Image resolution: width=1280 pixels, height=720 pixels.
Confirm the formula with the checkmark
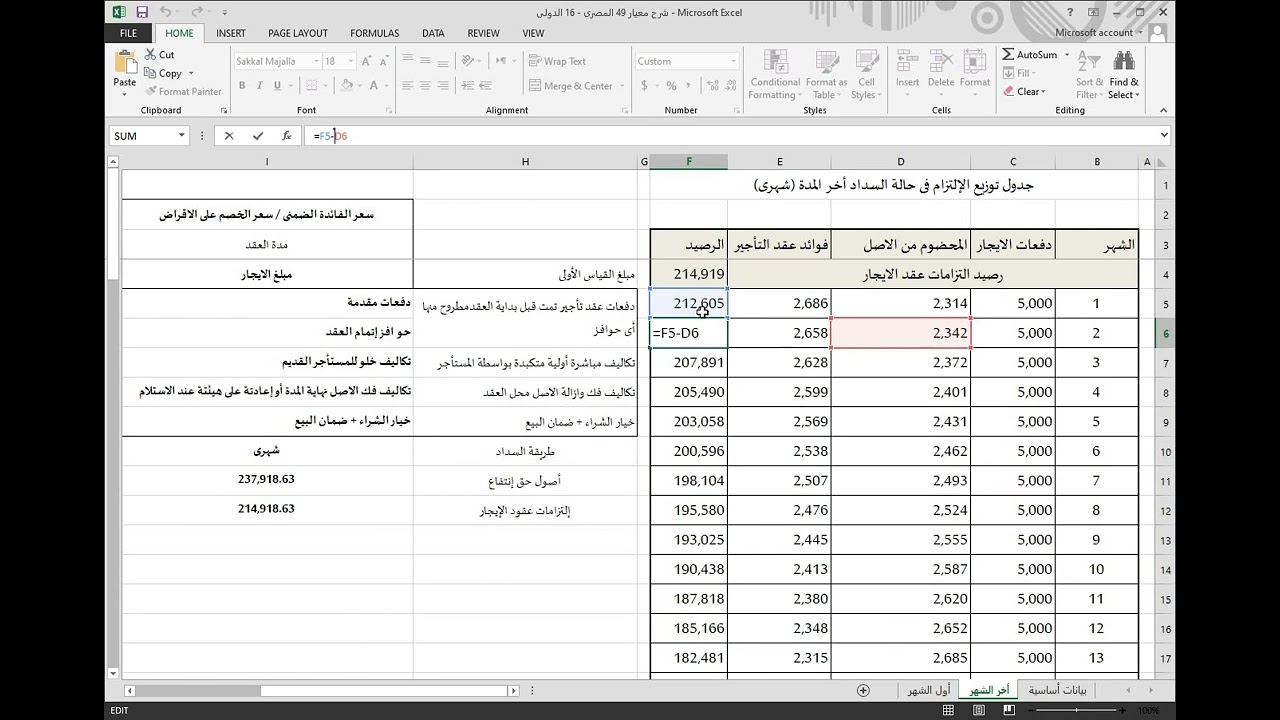(258, 136)
